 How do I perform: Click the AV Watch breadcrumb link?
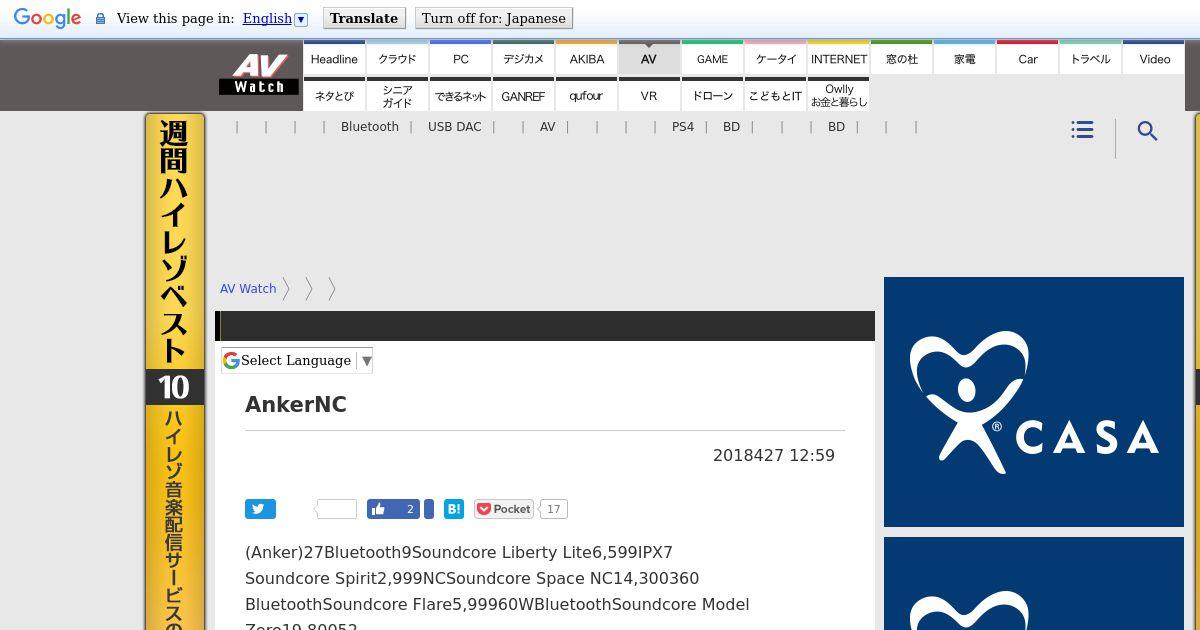coord(248,288)
